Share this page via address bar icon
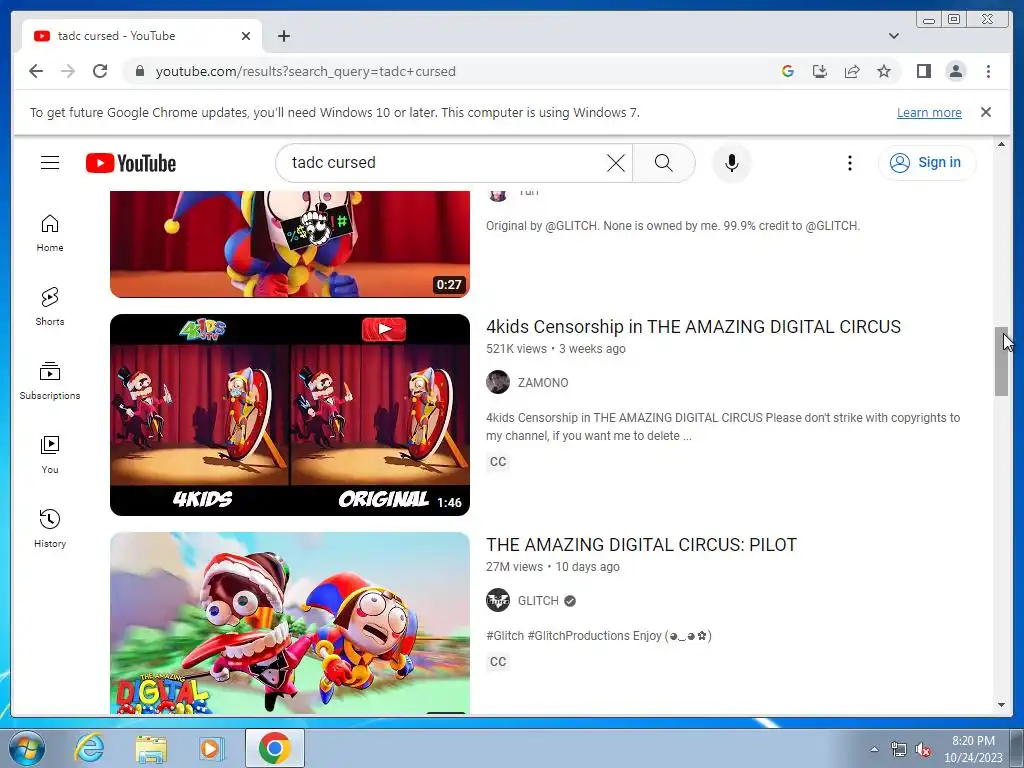Viewport: 1024px width, 768px height. pyautogui.click(x=852, y=71)
